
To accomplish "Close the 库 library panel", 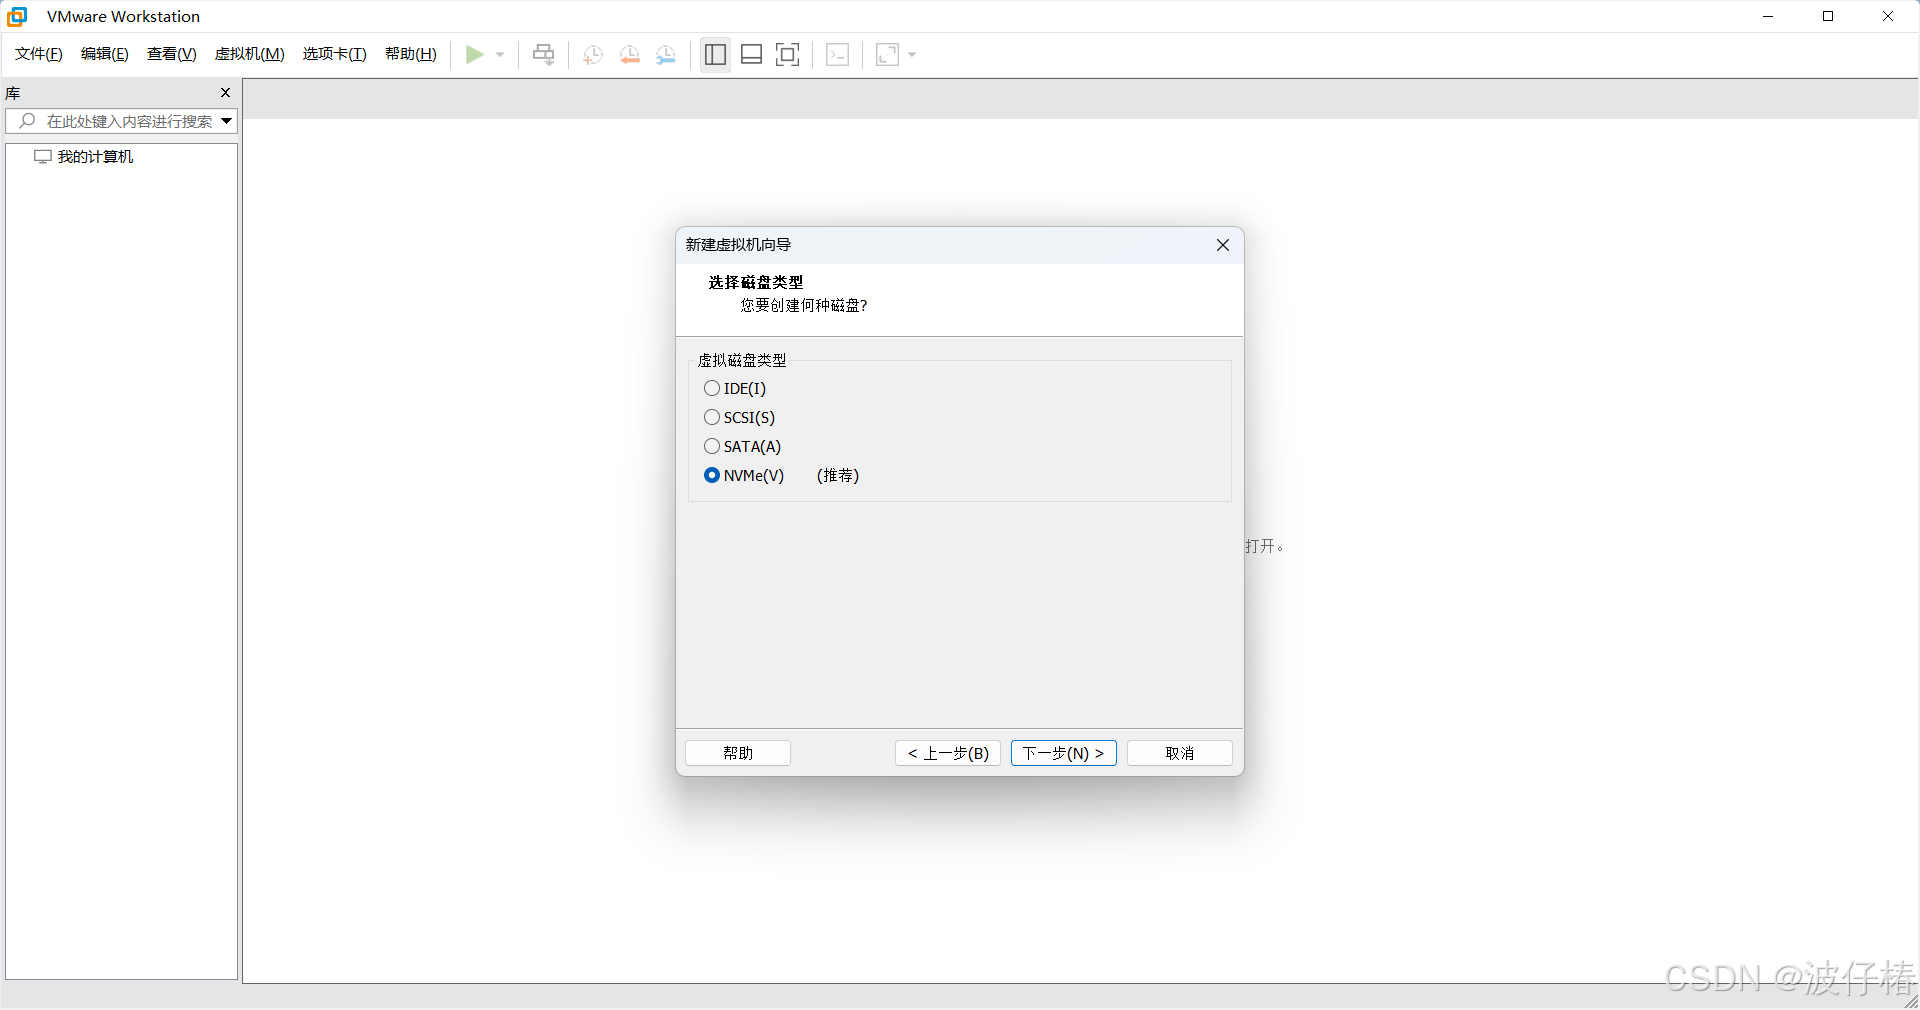I will point(225,92).
